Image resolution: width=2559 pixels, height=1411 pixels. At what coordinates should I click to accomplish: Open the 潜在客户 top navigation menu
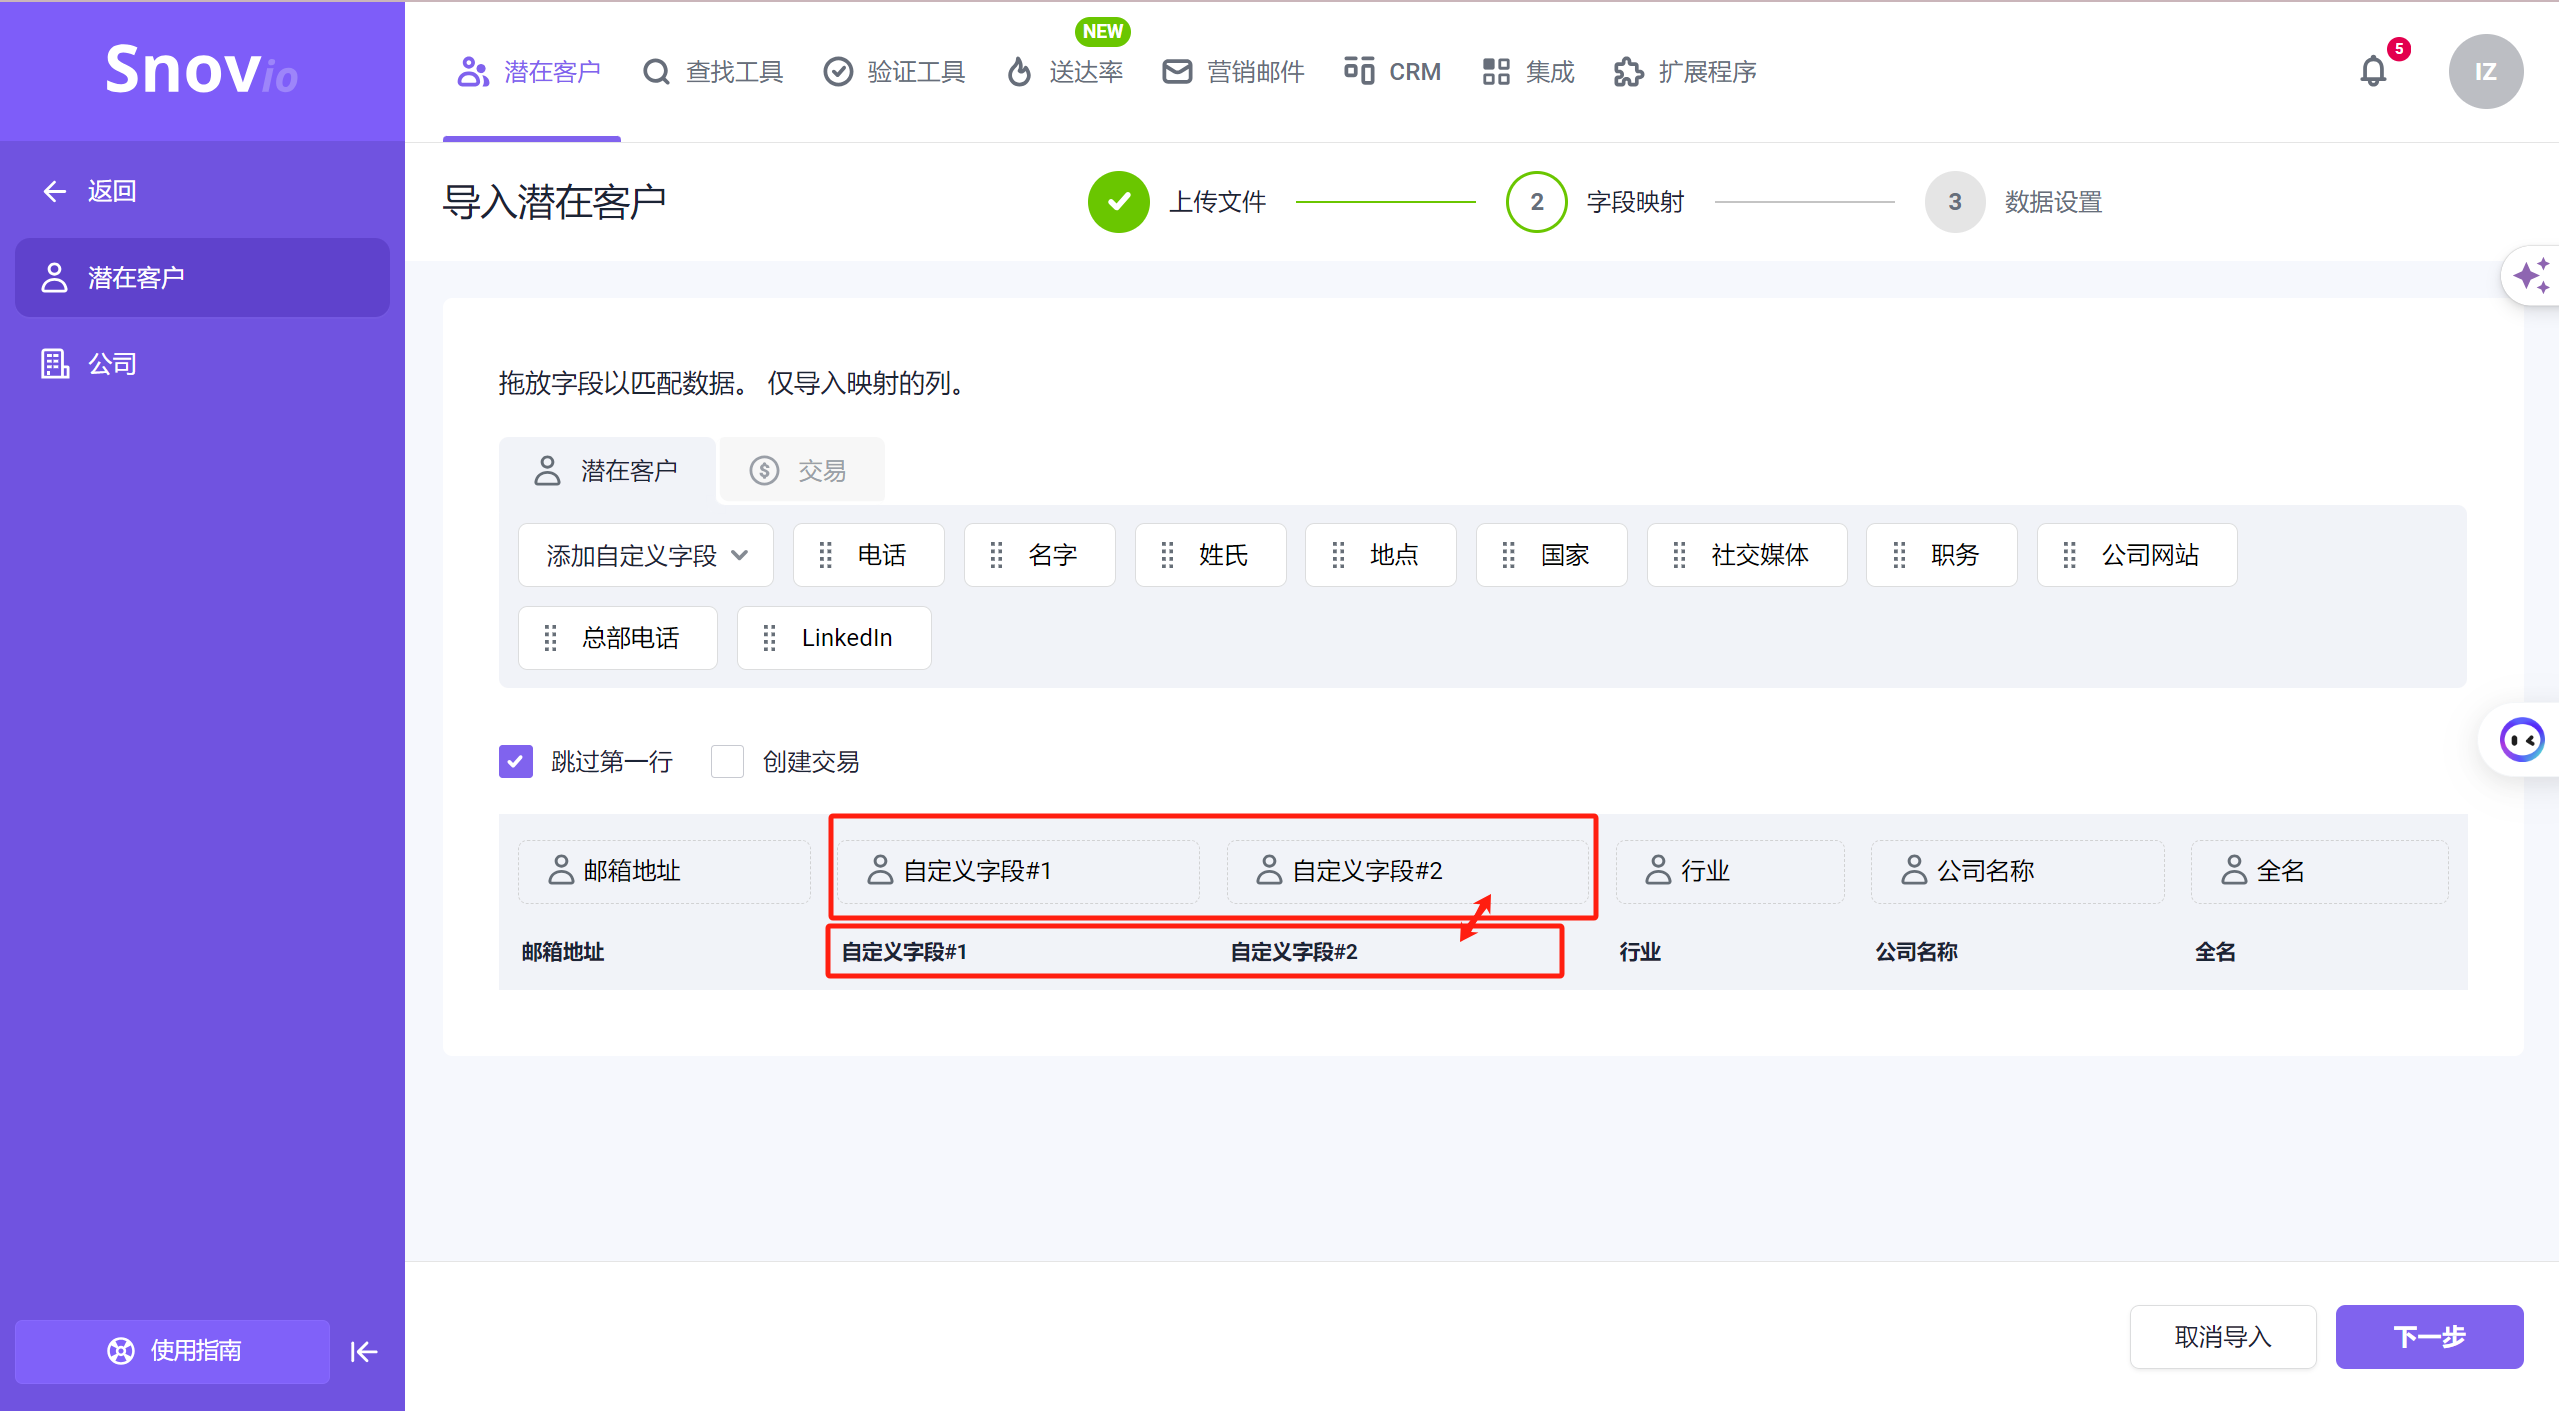[x=530, y=72]
